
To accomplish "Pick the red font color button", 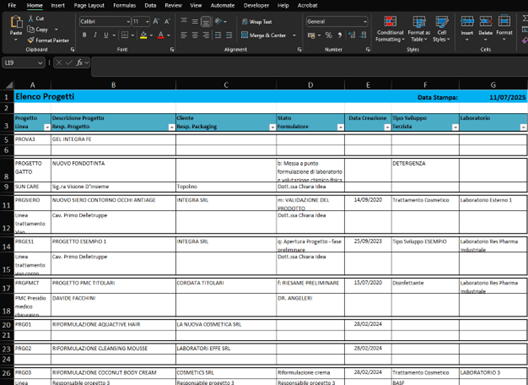I will click(161, 35).
